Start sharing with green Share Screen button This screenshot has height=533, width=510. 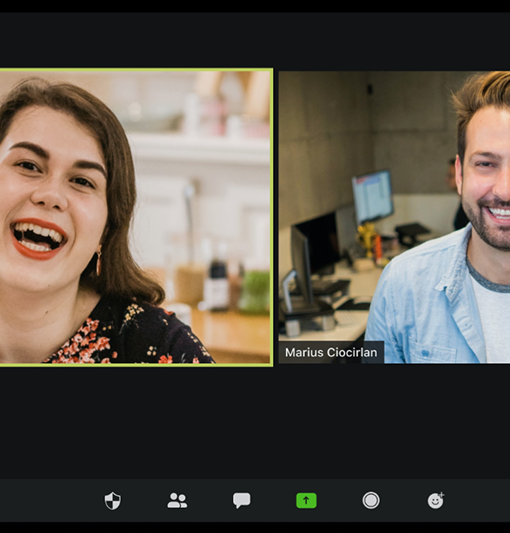pos(306,501)
